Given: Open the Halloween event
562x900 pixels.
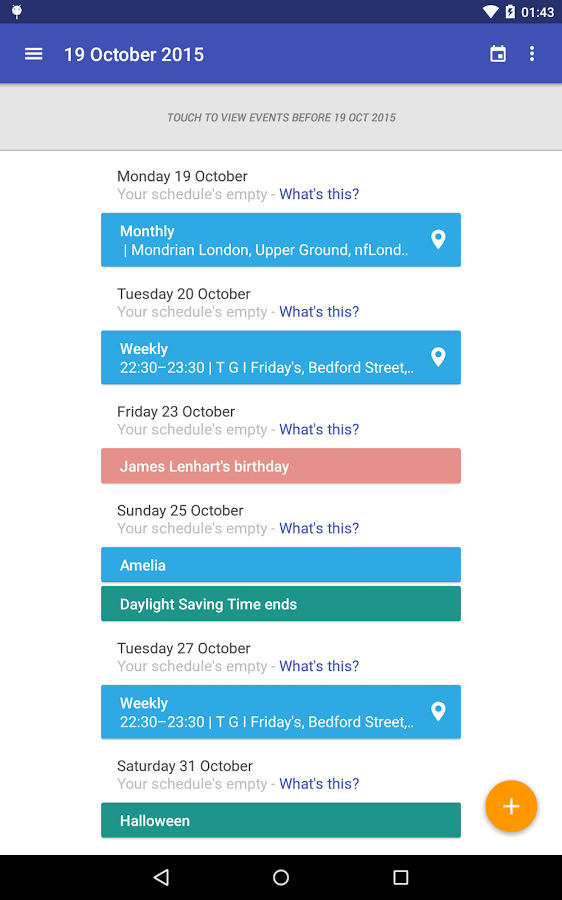Looking at the screenshot, I should pos(281,820).
